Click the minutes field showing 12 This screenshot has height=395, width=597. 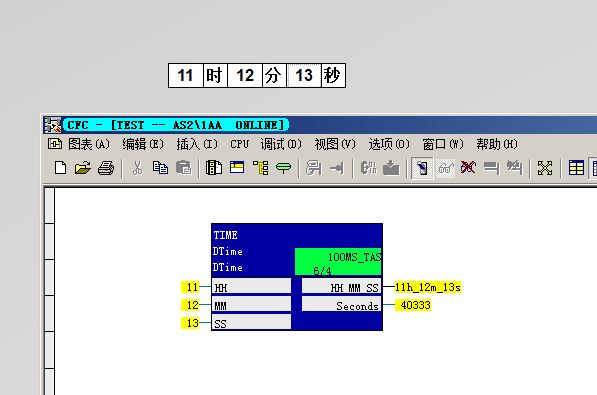tap(245, 75)
